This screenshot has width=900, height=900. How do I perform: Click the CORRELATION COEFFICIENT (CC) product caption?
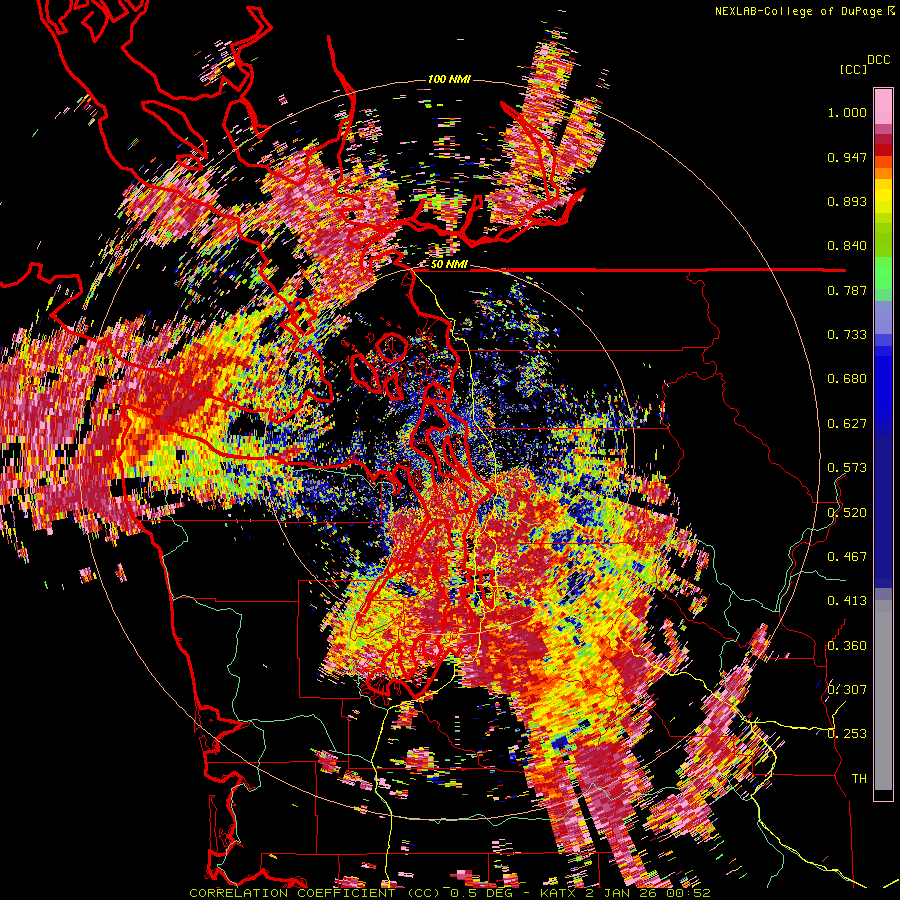pyautogui.click(x=315, y=893)
